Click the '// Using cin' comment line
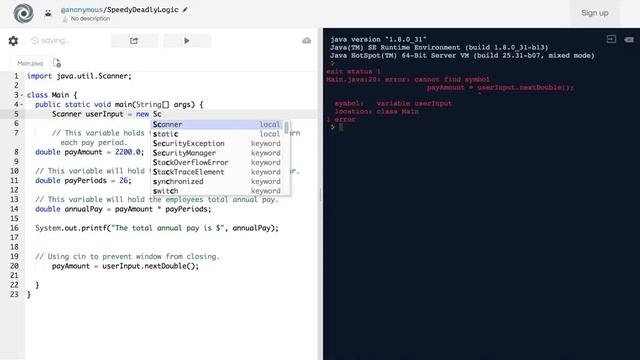This screenshot has width=640, height=360. [x=127, y=257]
